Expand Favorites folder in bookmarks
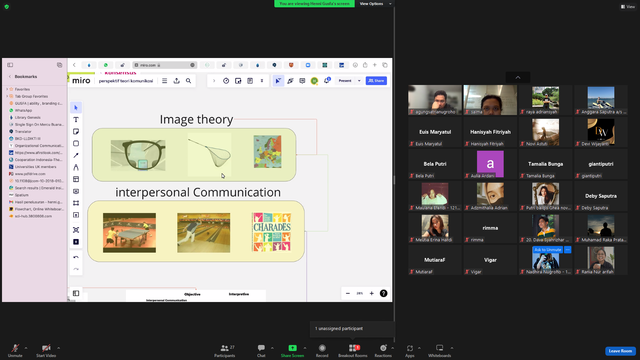Viewport: 640px width, 360px height. [x=7, y=89]
